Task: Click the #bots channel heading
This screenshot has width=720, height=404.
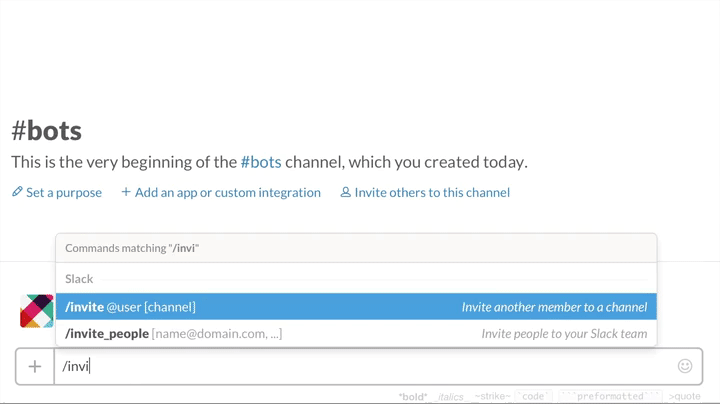Action: [x=46, y=131]
